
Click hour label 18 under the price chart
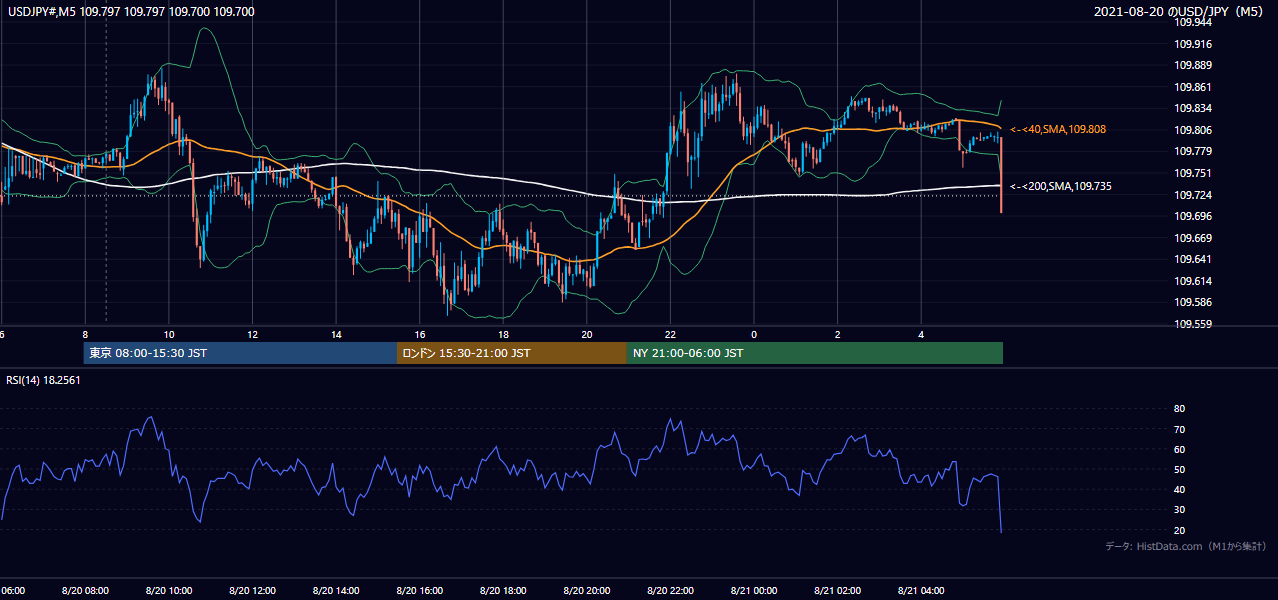tap(503, 334)
